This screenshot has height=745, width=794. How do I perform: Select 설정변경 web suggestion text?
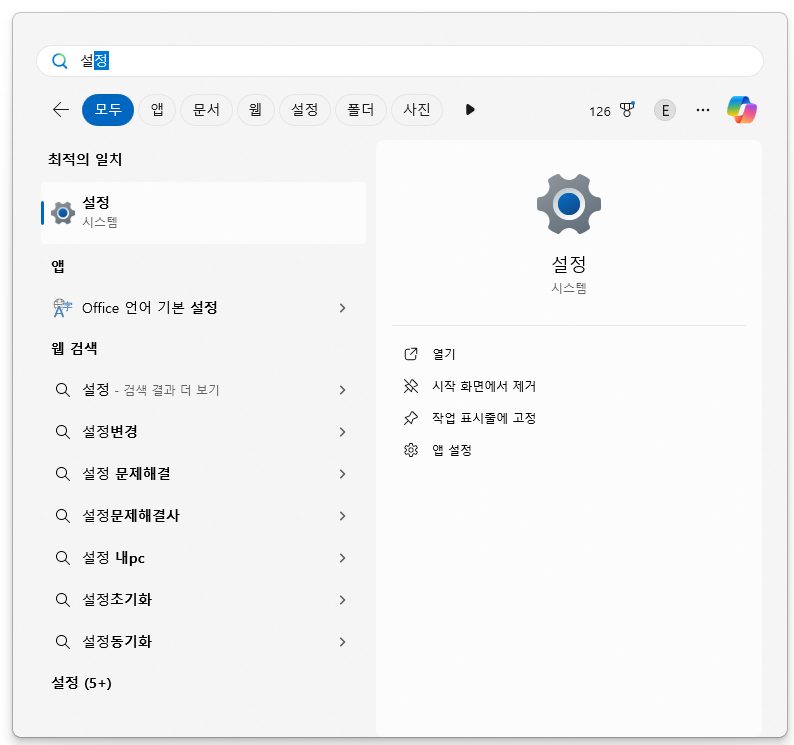(x=110, y=432)
